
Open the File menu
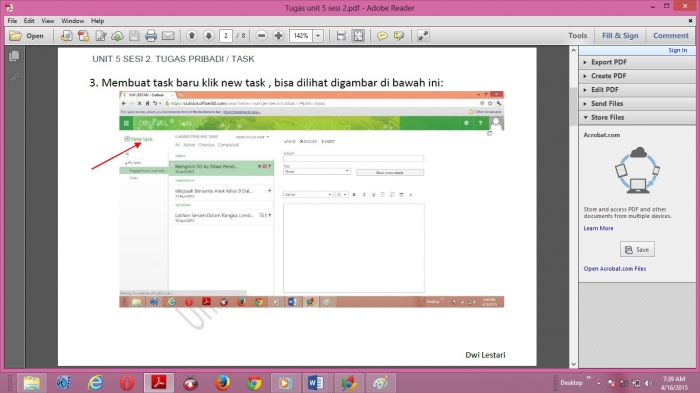tap(12, 21)
